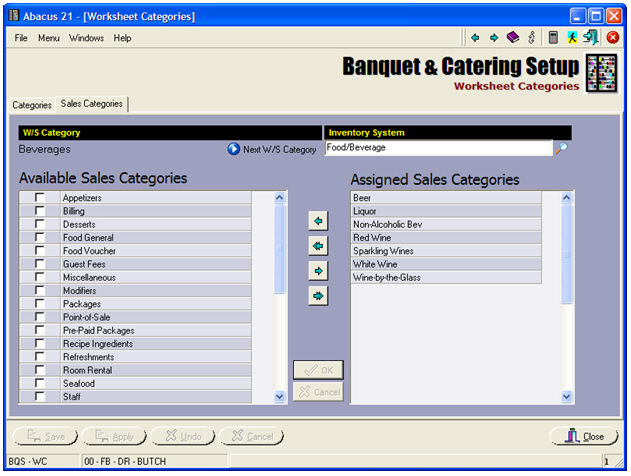Viewport: 631px width, 476px height.
Task: Click the back arrow toolbar icon
Action: point(475,38)
